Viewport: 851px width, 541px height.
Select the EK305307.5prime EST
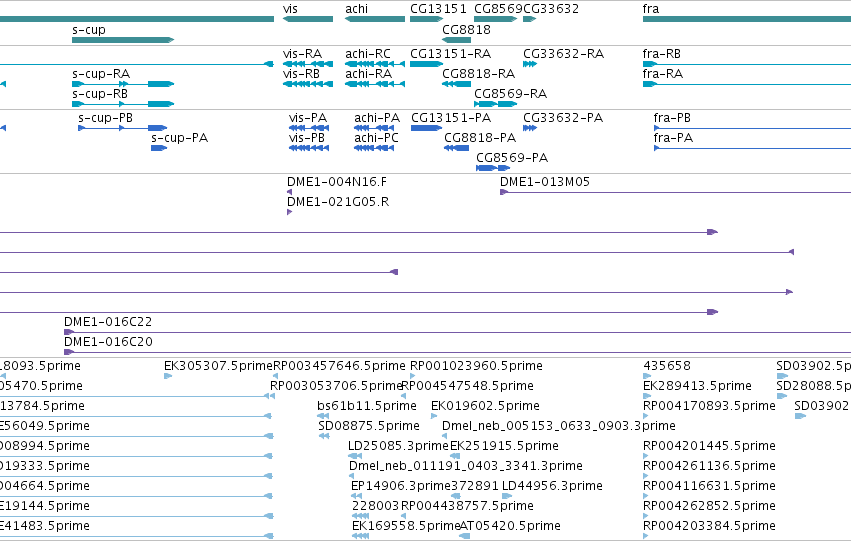[x=168, y=376]
